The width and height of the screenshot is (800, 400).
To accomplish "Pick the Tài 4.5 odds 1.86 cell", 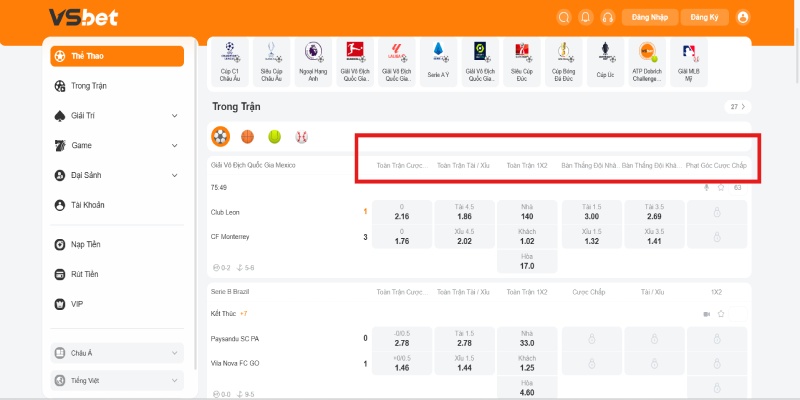I will [464, 211].
